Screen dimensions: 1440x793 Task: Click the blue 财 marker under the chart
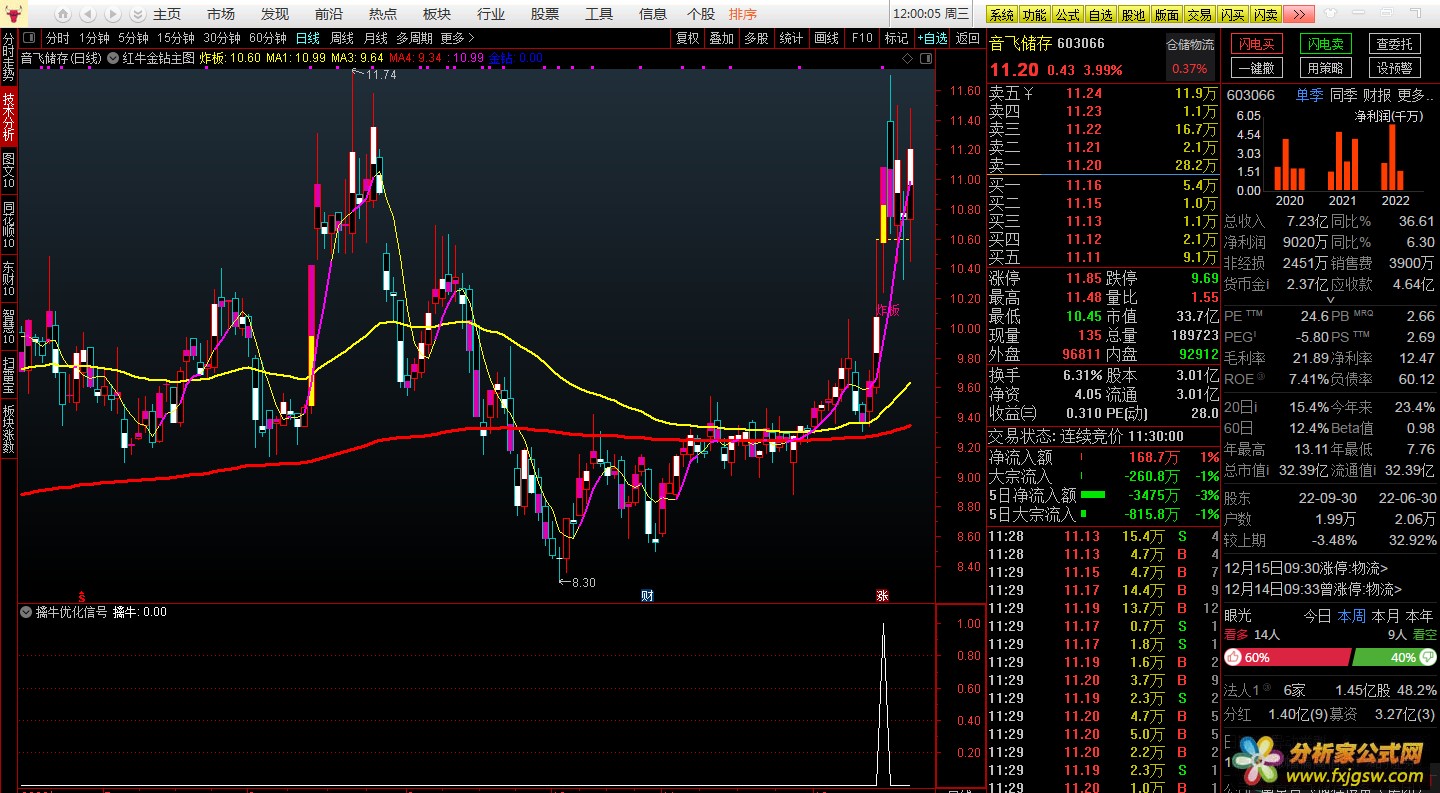(x=647, y=595)
